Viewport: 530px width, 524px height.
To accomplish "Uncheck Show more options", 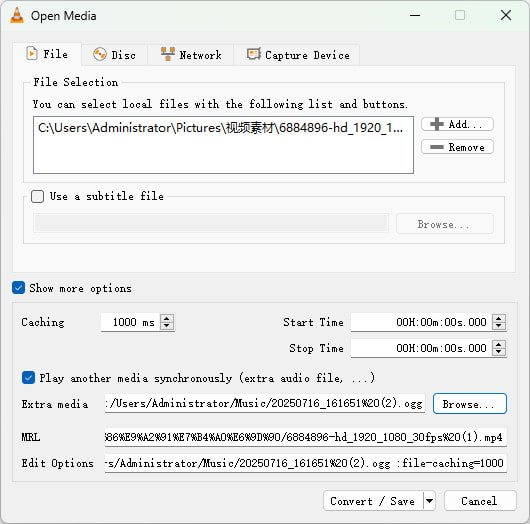I will pos(18,288).
